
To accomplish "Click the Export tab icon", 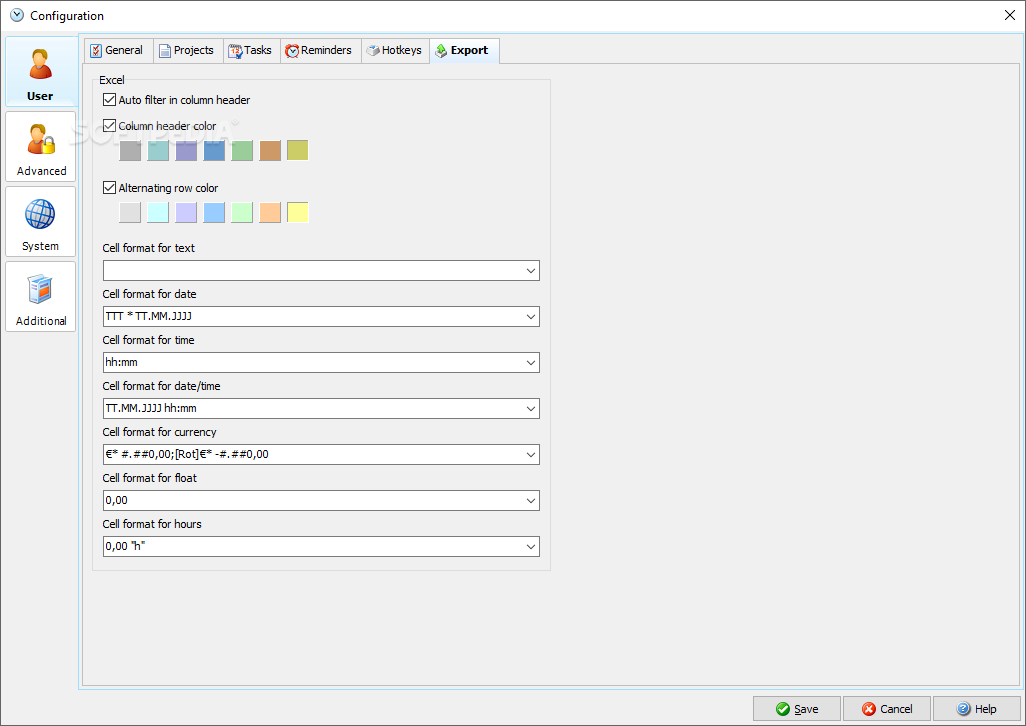I will click(442, 50).
